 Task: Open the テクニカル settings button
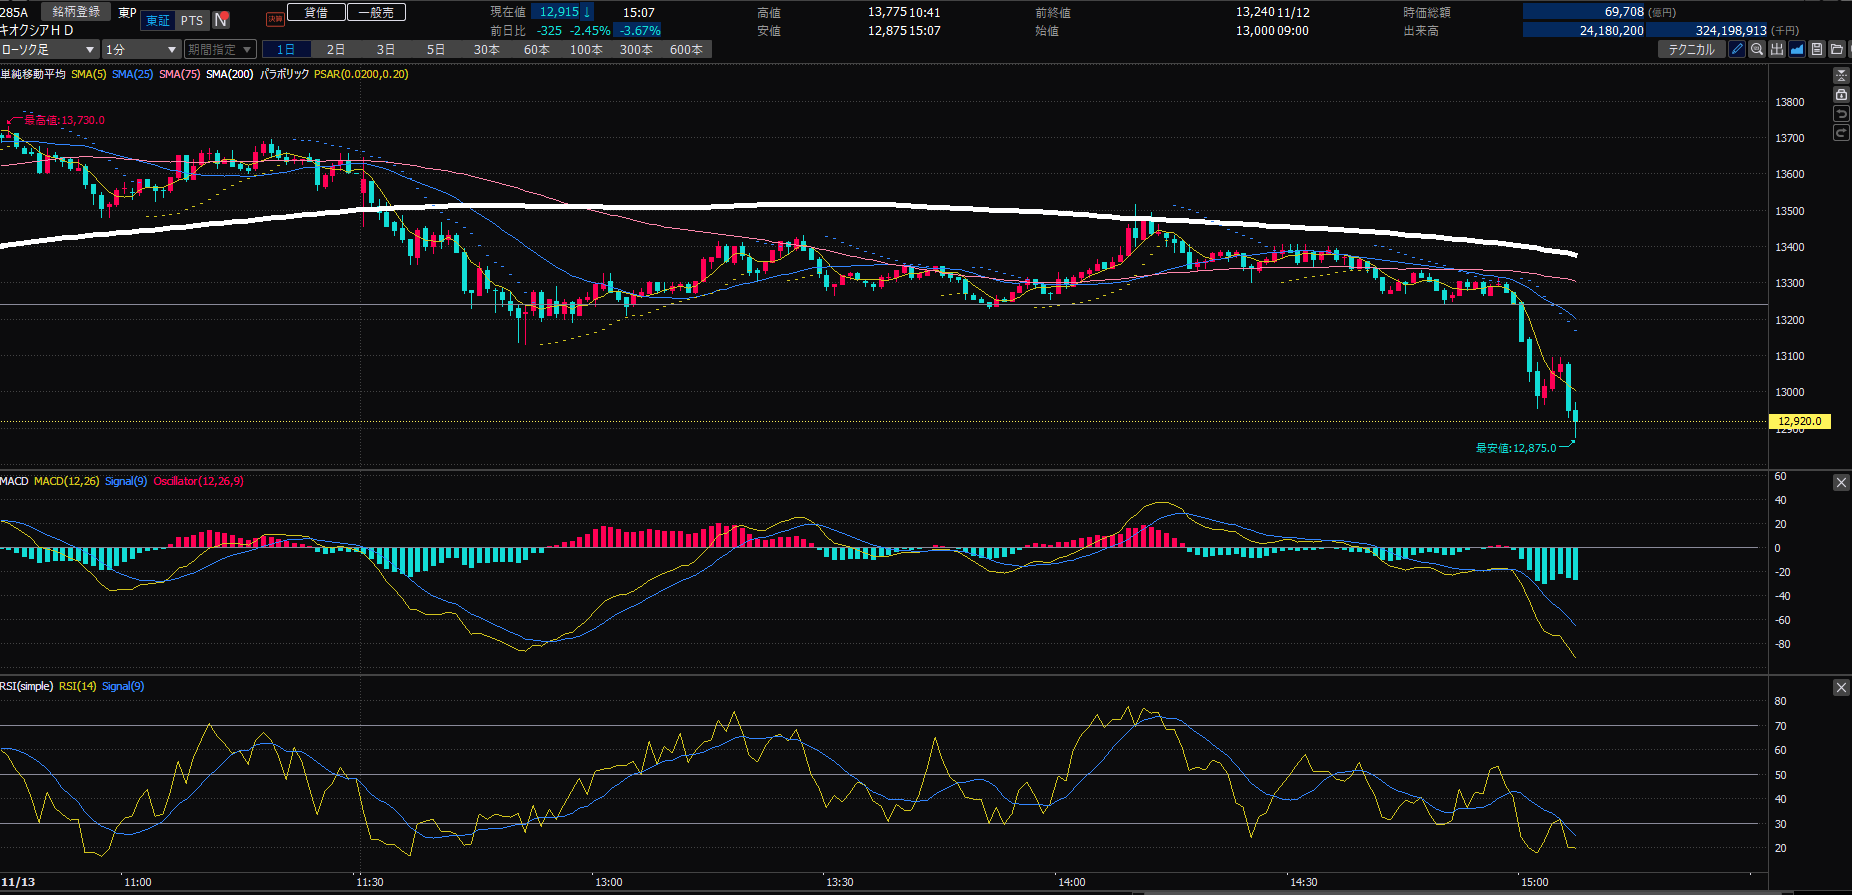[x=1691, y=49]
